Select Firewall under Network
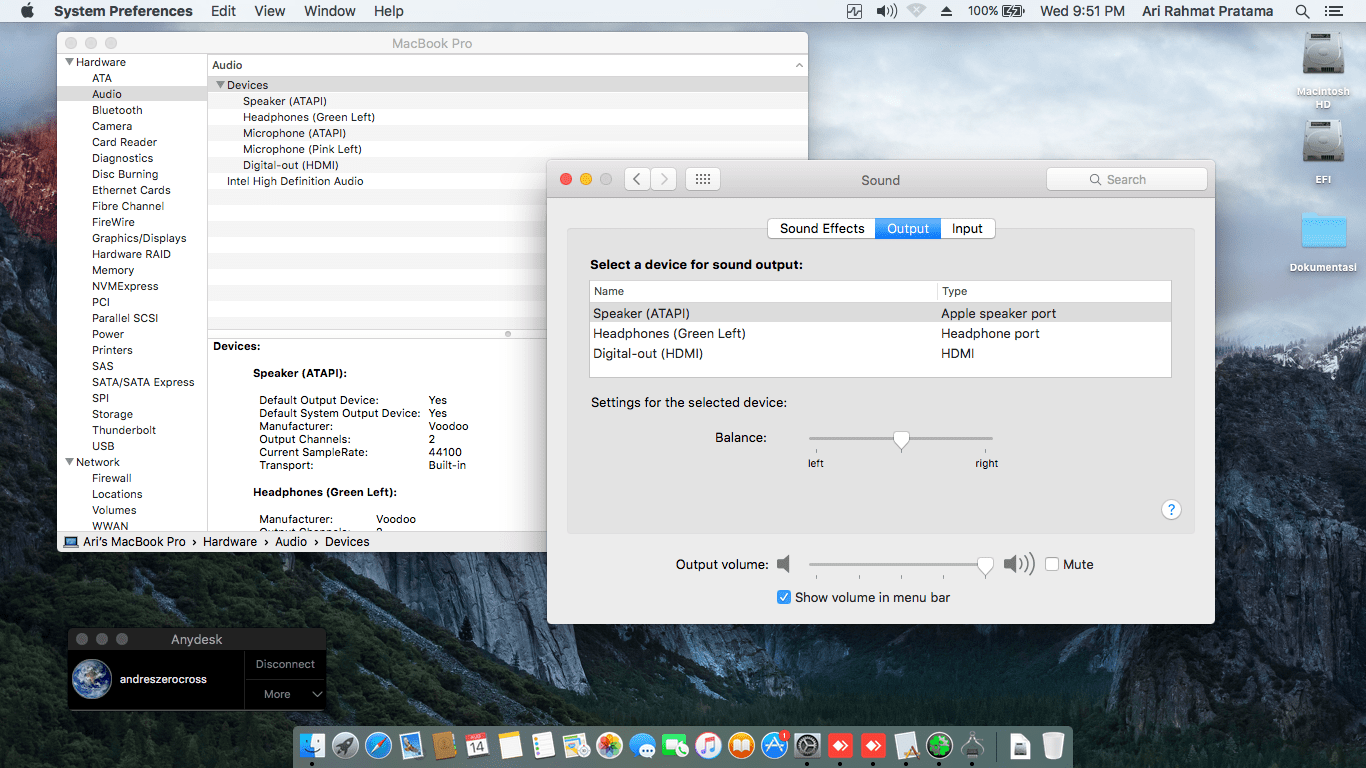This screenshot has width=1366, height=768. [x=112, y=478]
